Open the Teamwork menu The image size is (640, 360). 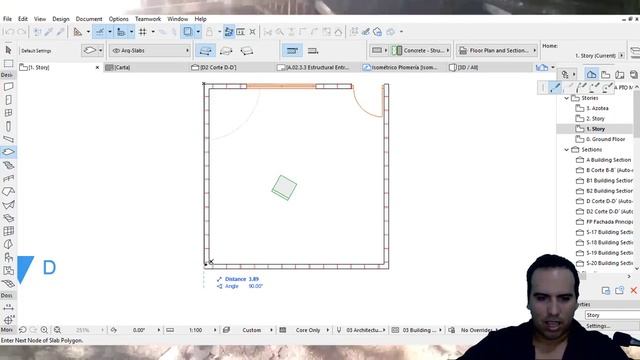pyautogui.click(x=148, y=19)
